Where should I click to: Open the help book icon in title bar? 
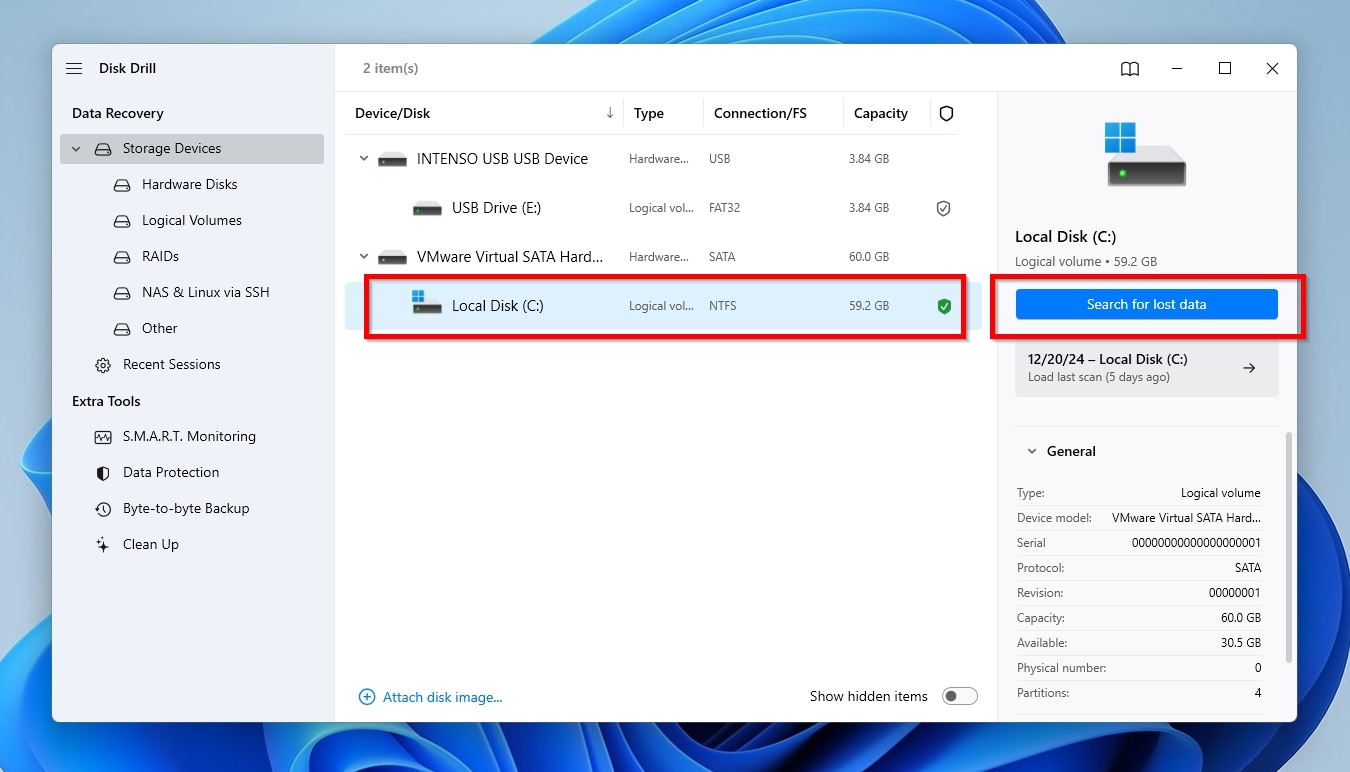tap(1129, 68)
